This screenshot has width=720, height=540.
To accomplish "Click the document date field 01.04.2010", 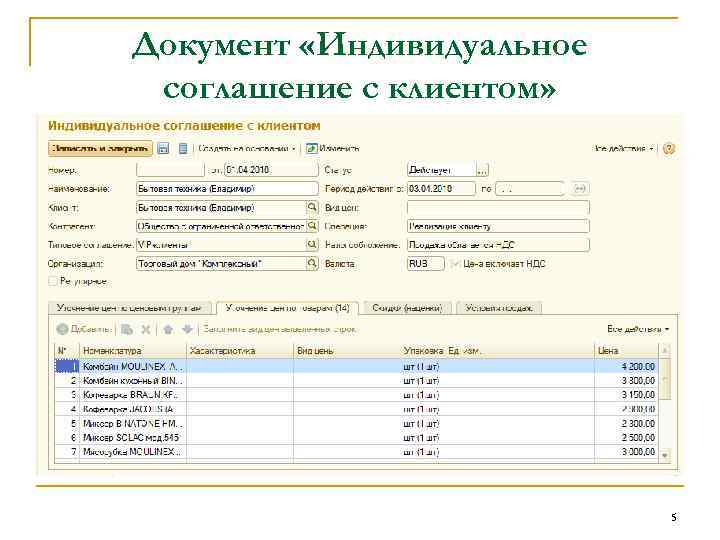I will pos(271,170).
